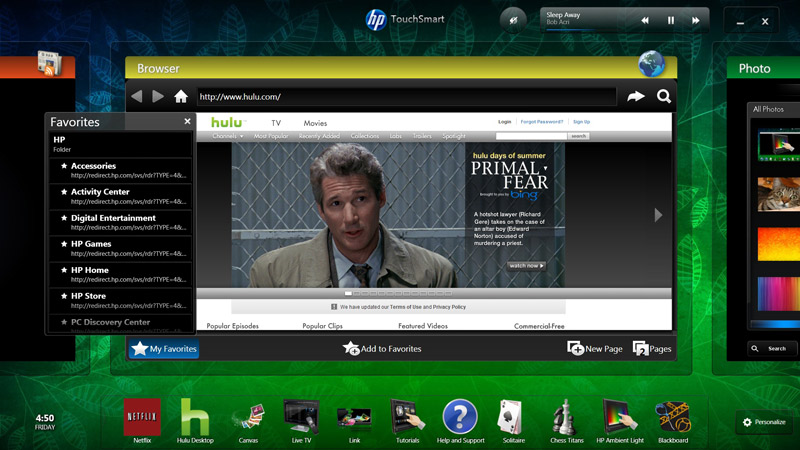
Task: Skip to next track
Action: (695, 20)
